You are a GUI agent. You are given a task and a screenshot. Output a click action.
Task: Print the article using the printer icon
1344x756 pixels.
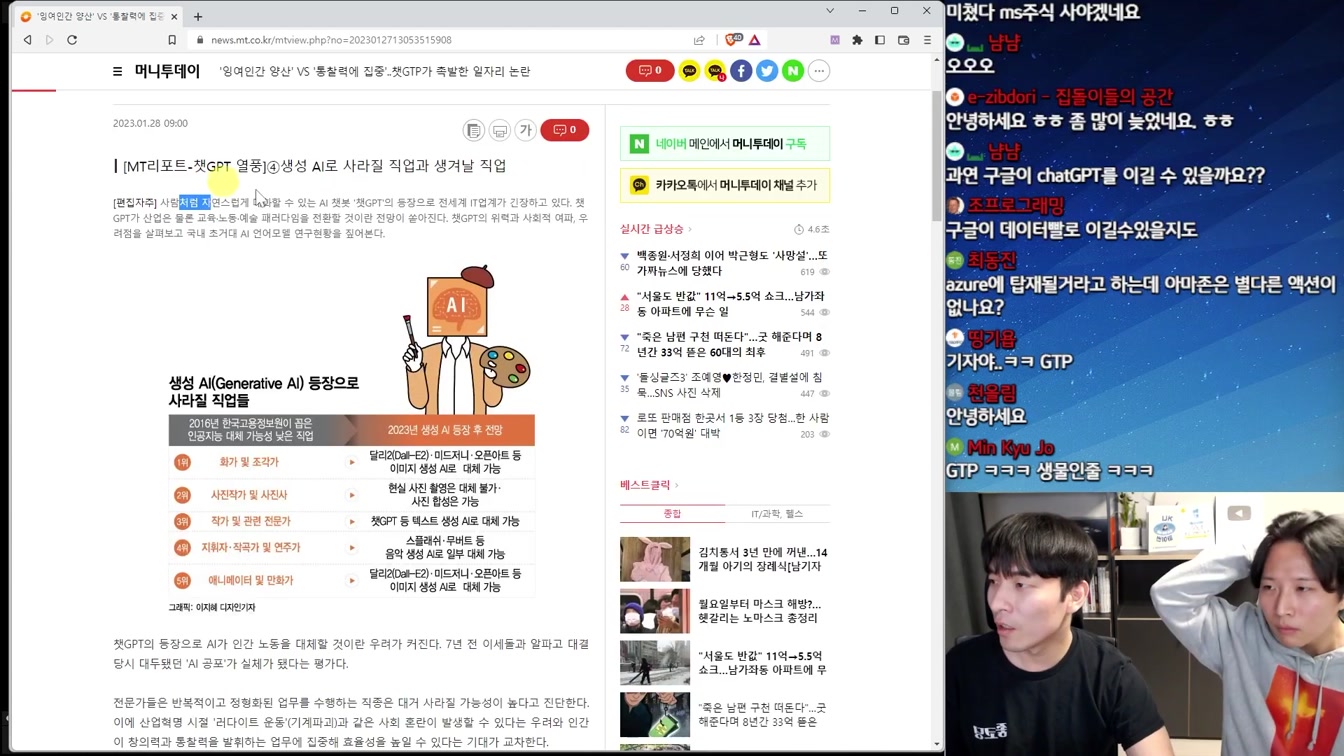[500, 130]
